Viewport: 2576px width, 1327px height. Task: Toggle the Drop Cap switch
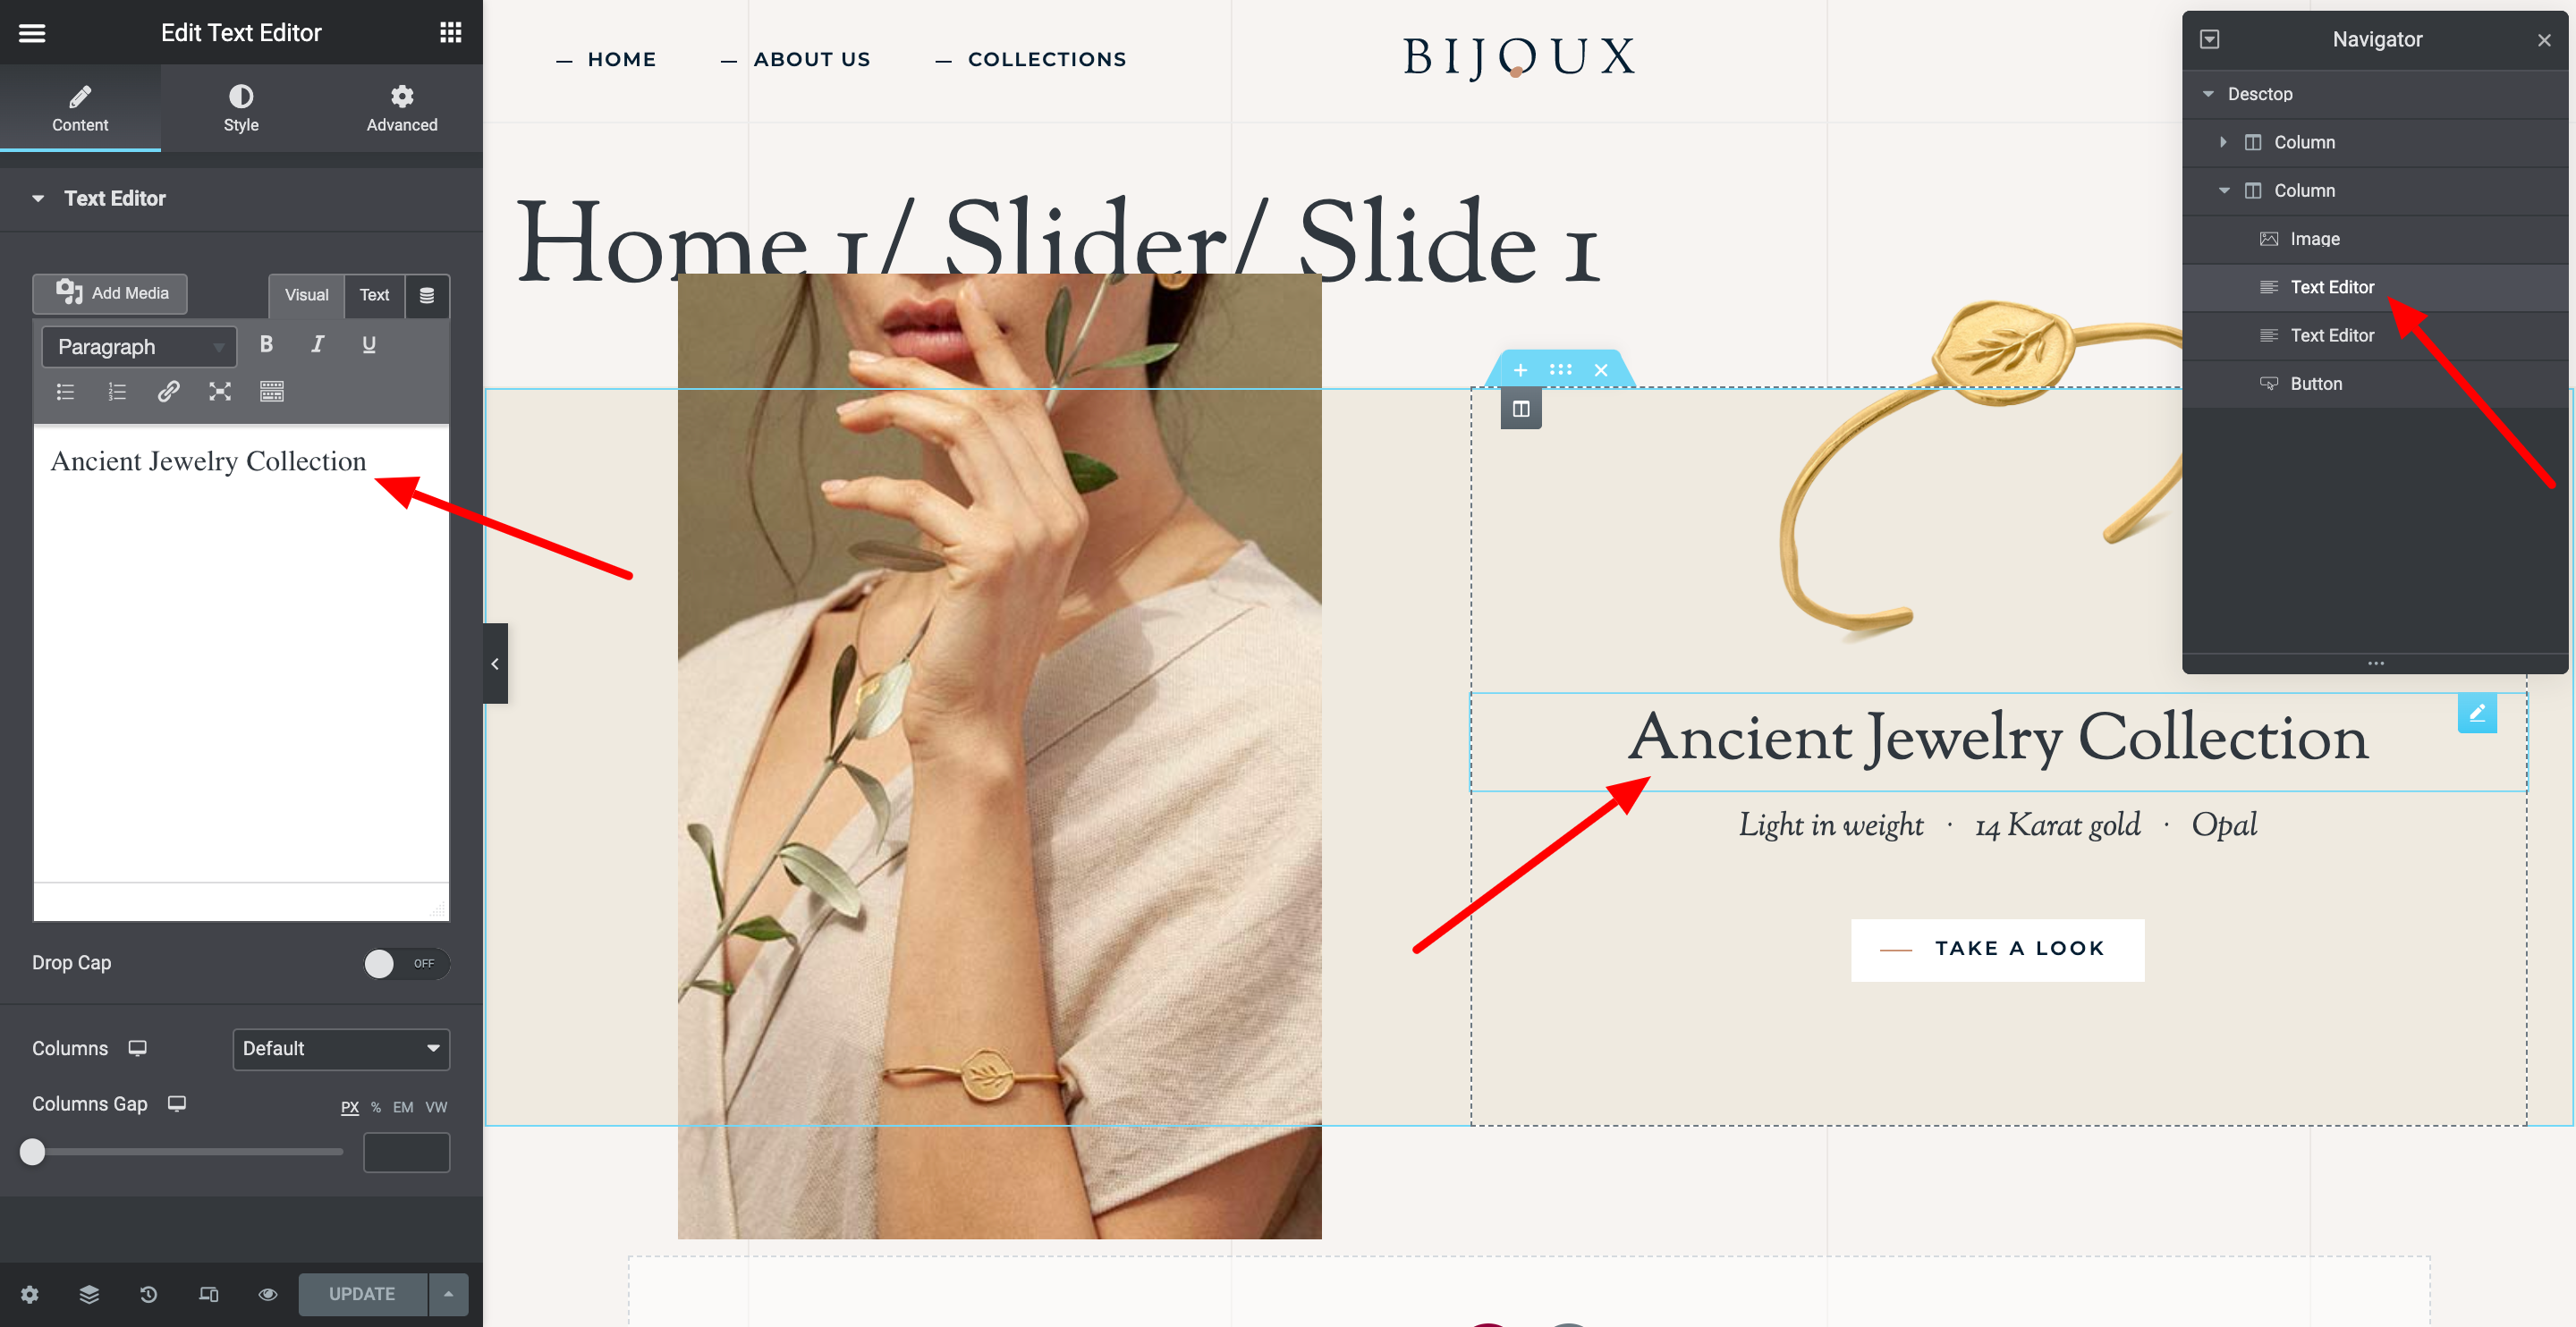[x=406, y=963]
